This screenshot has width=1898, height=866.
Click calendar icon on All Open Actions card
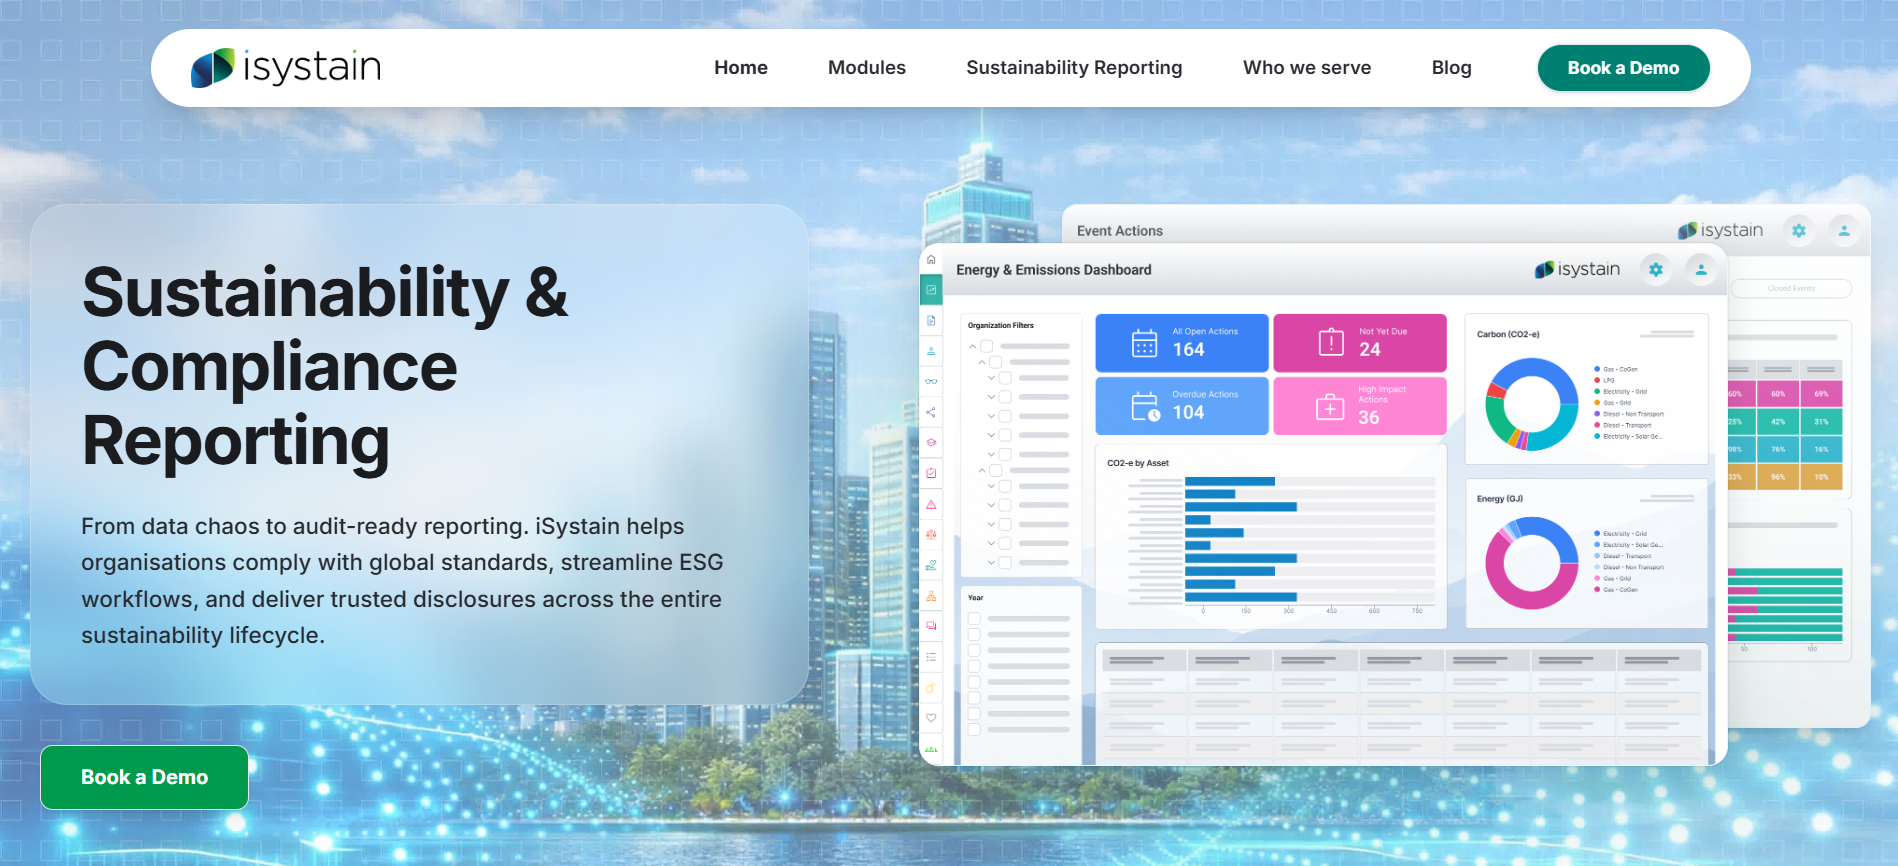(1144, 343)
